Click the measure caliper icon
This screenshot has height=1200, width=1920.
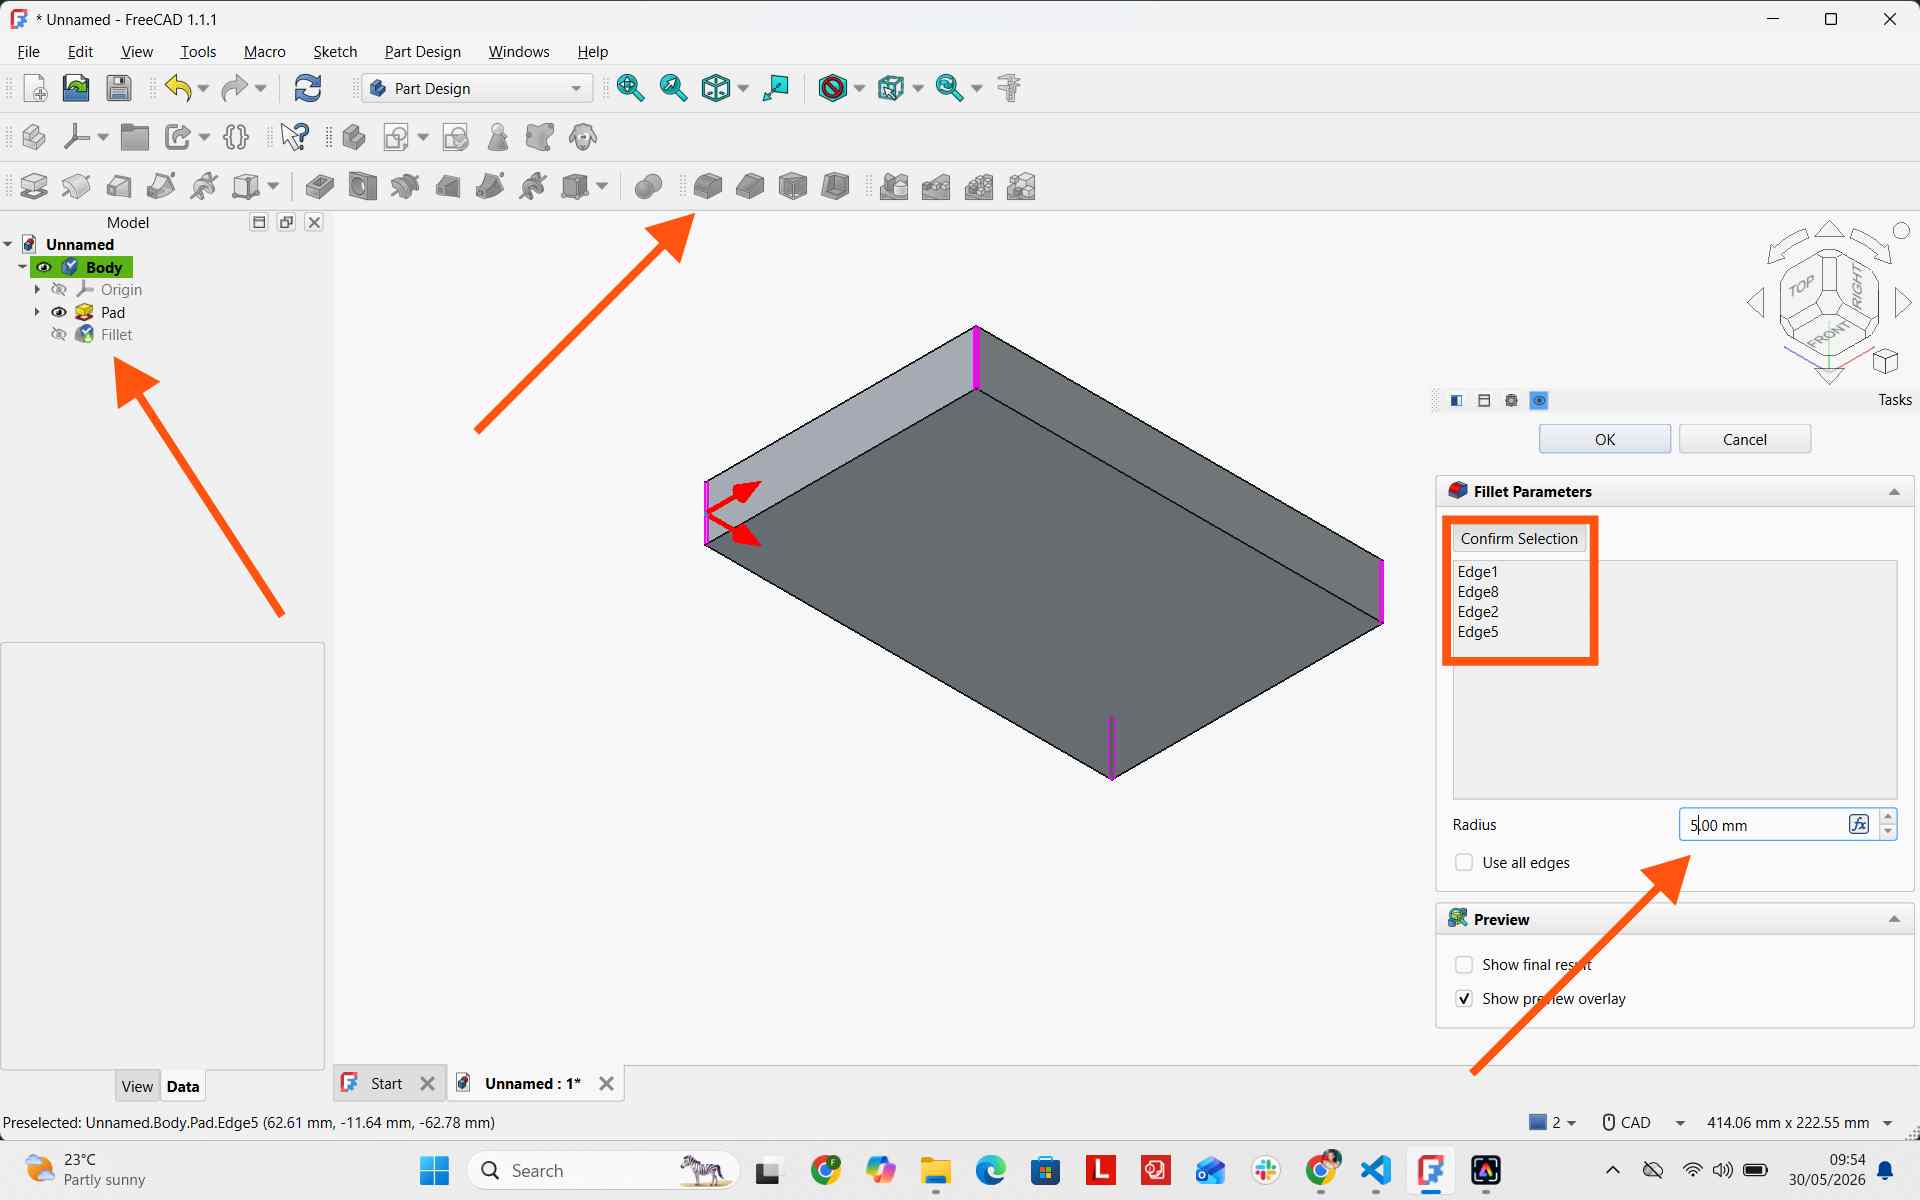coord(1009,88)
